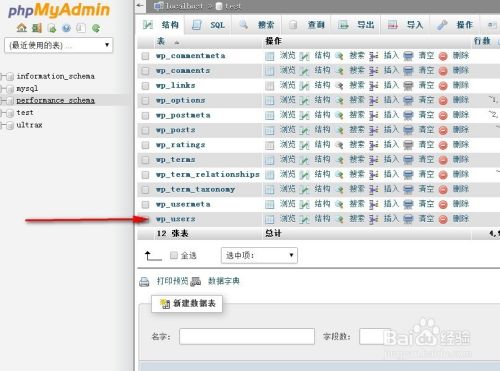Screen dimensions: 500x371
Task: Tick the wp_posts checkbox
Action: [145, 130]
